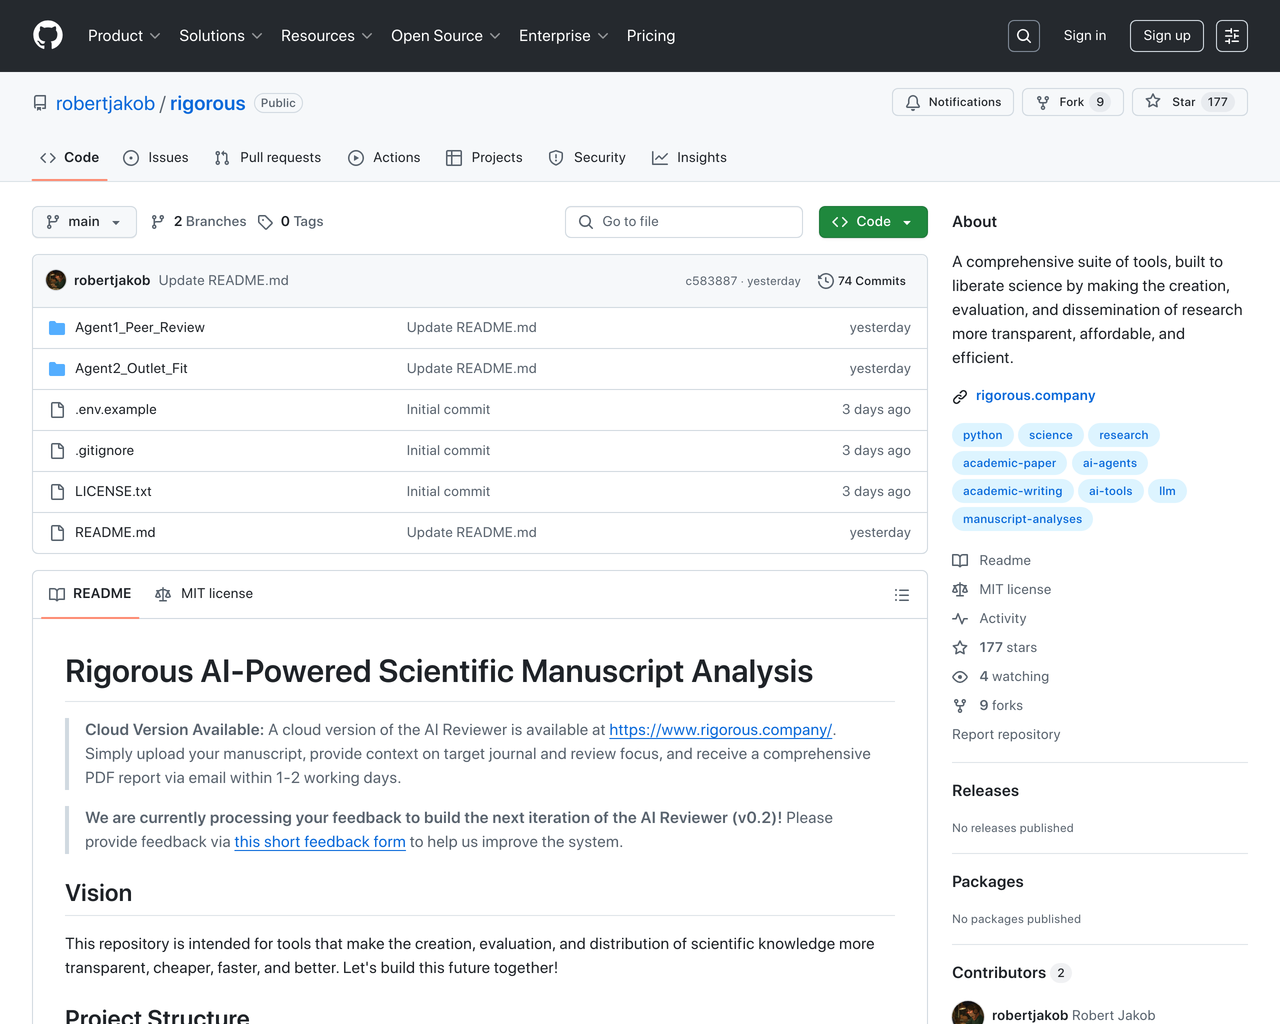1280x1024 pixels.
Task: Expand the Enterprise menu
Action: click(564, 36)
